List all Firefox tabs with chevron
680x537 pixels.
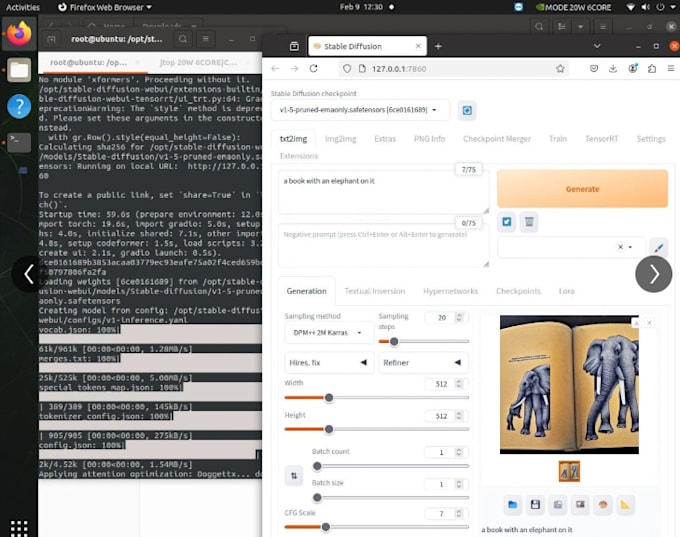pyautogui.click(x=597, y=46)
